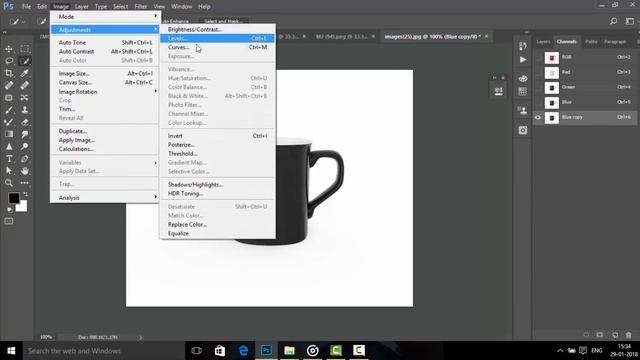This screenshot has height=360, width=640.
Task: Toggle Quick Mask mode icon
Action: 9,221
